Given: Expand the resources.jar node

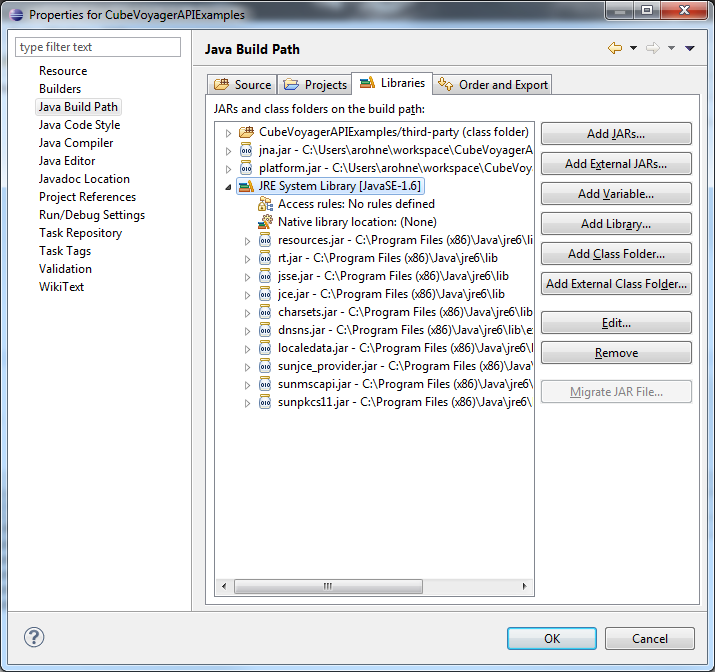Looking at the screenshot, I should [248, 241].
